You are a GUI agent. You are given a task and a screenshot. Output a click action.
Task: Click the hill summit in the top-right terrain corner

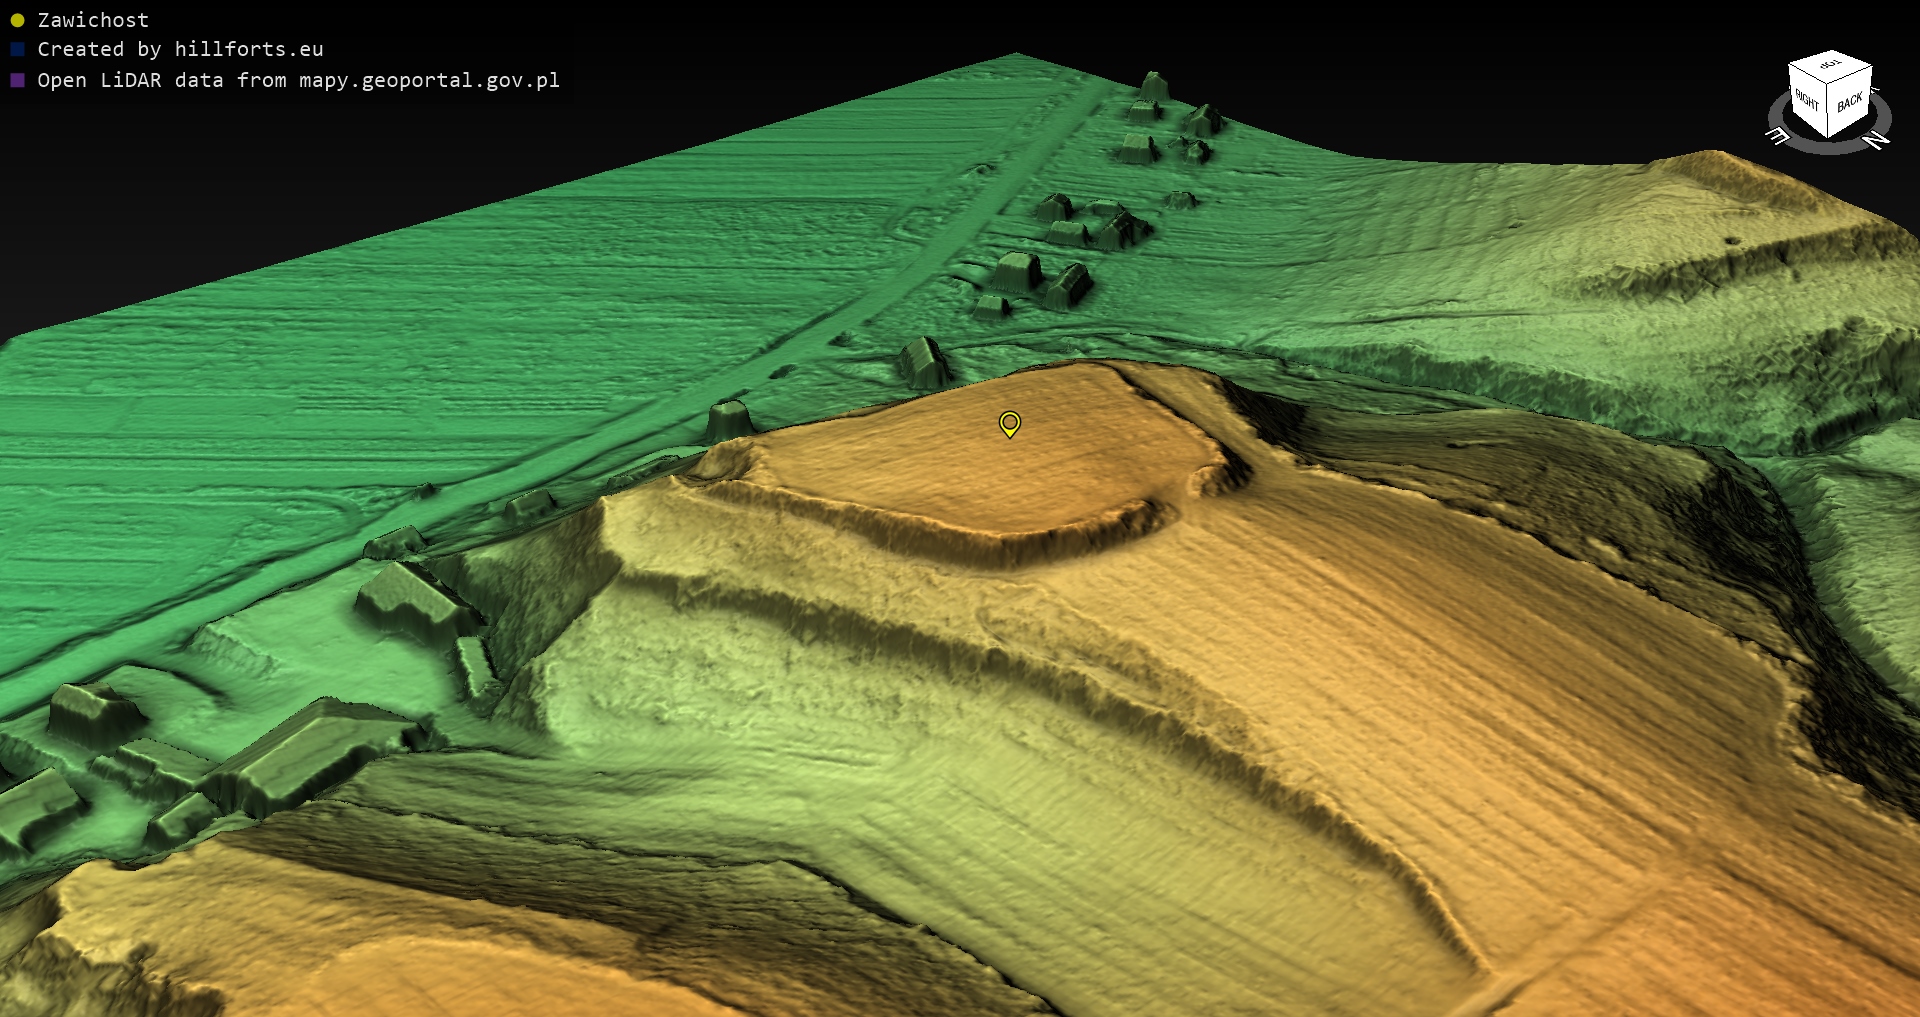coord(1710,160)
